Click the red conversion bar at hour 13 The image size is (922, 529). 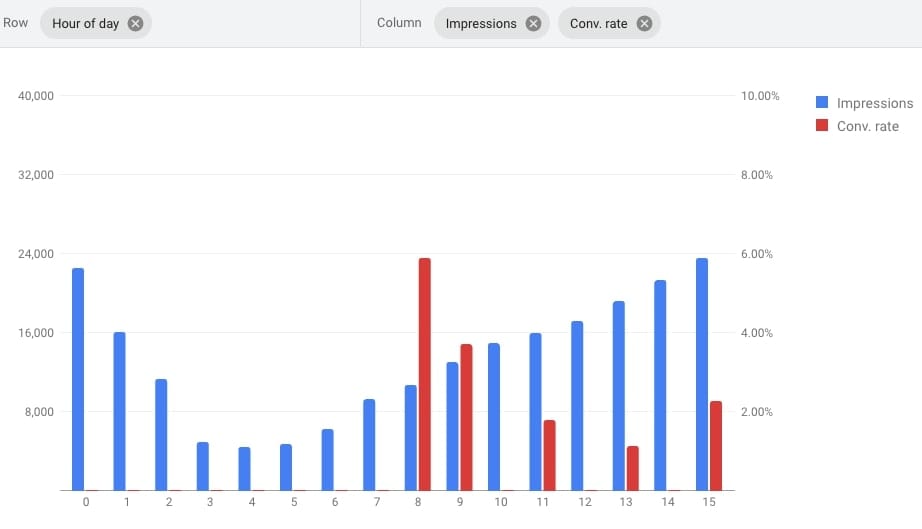[x=632, y=468]
